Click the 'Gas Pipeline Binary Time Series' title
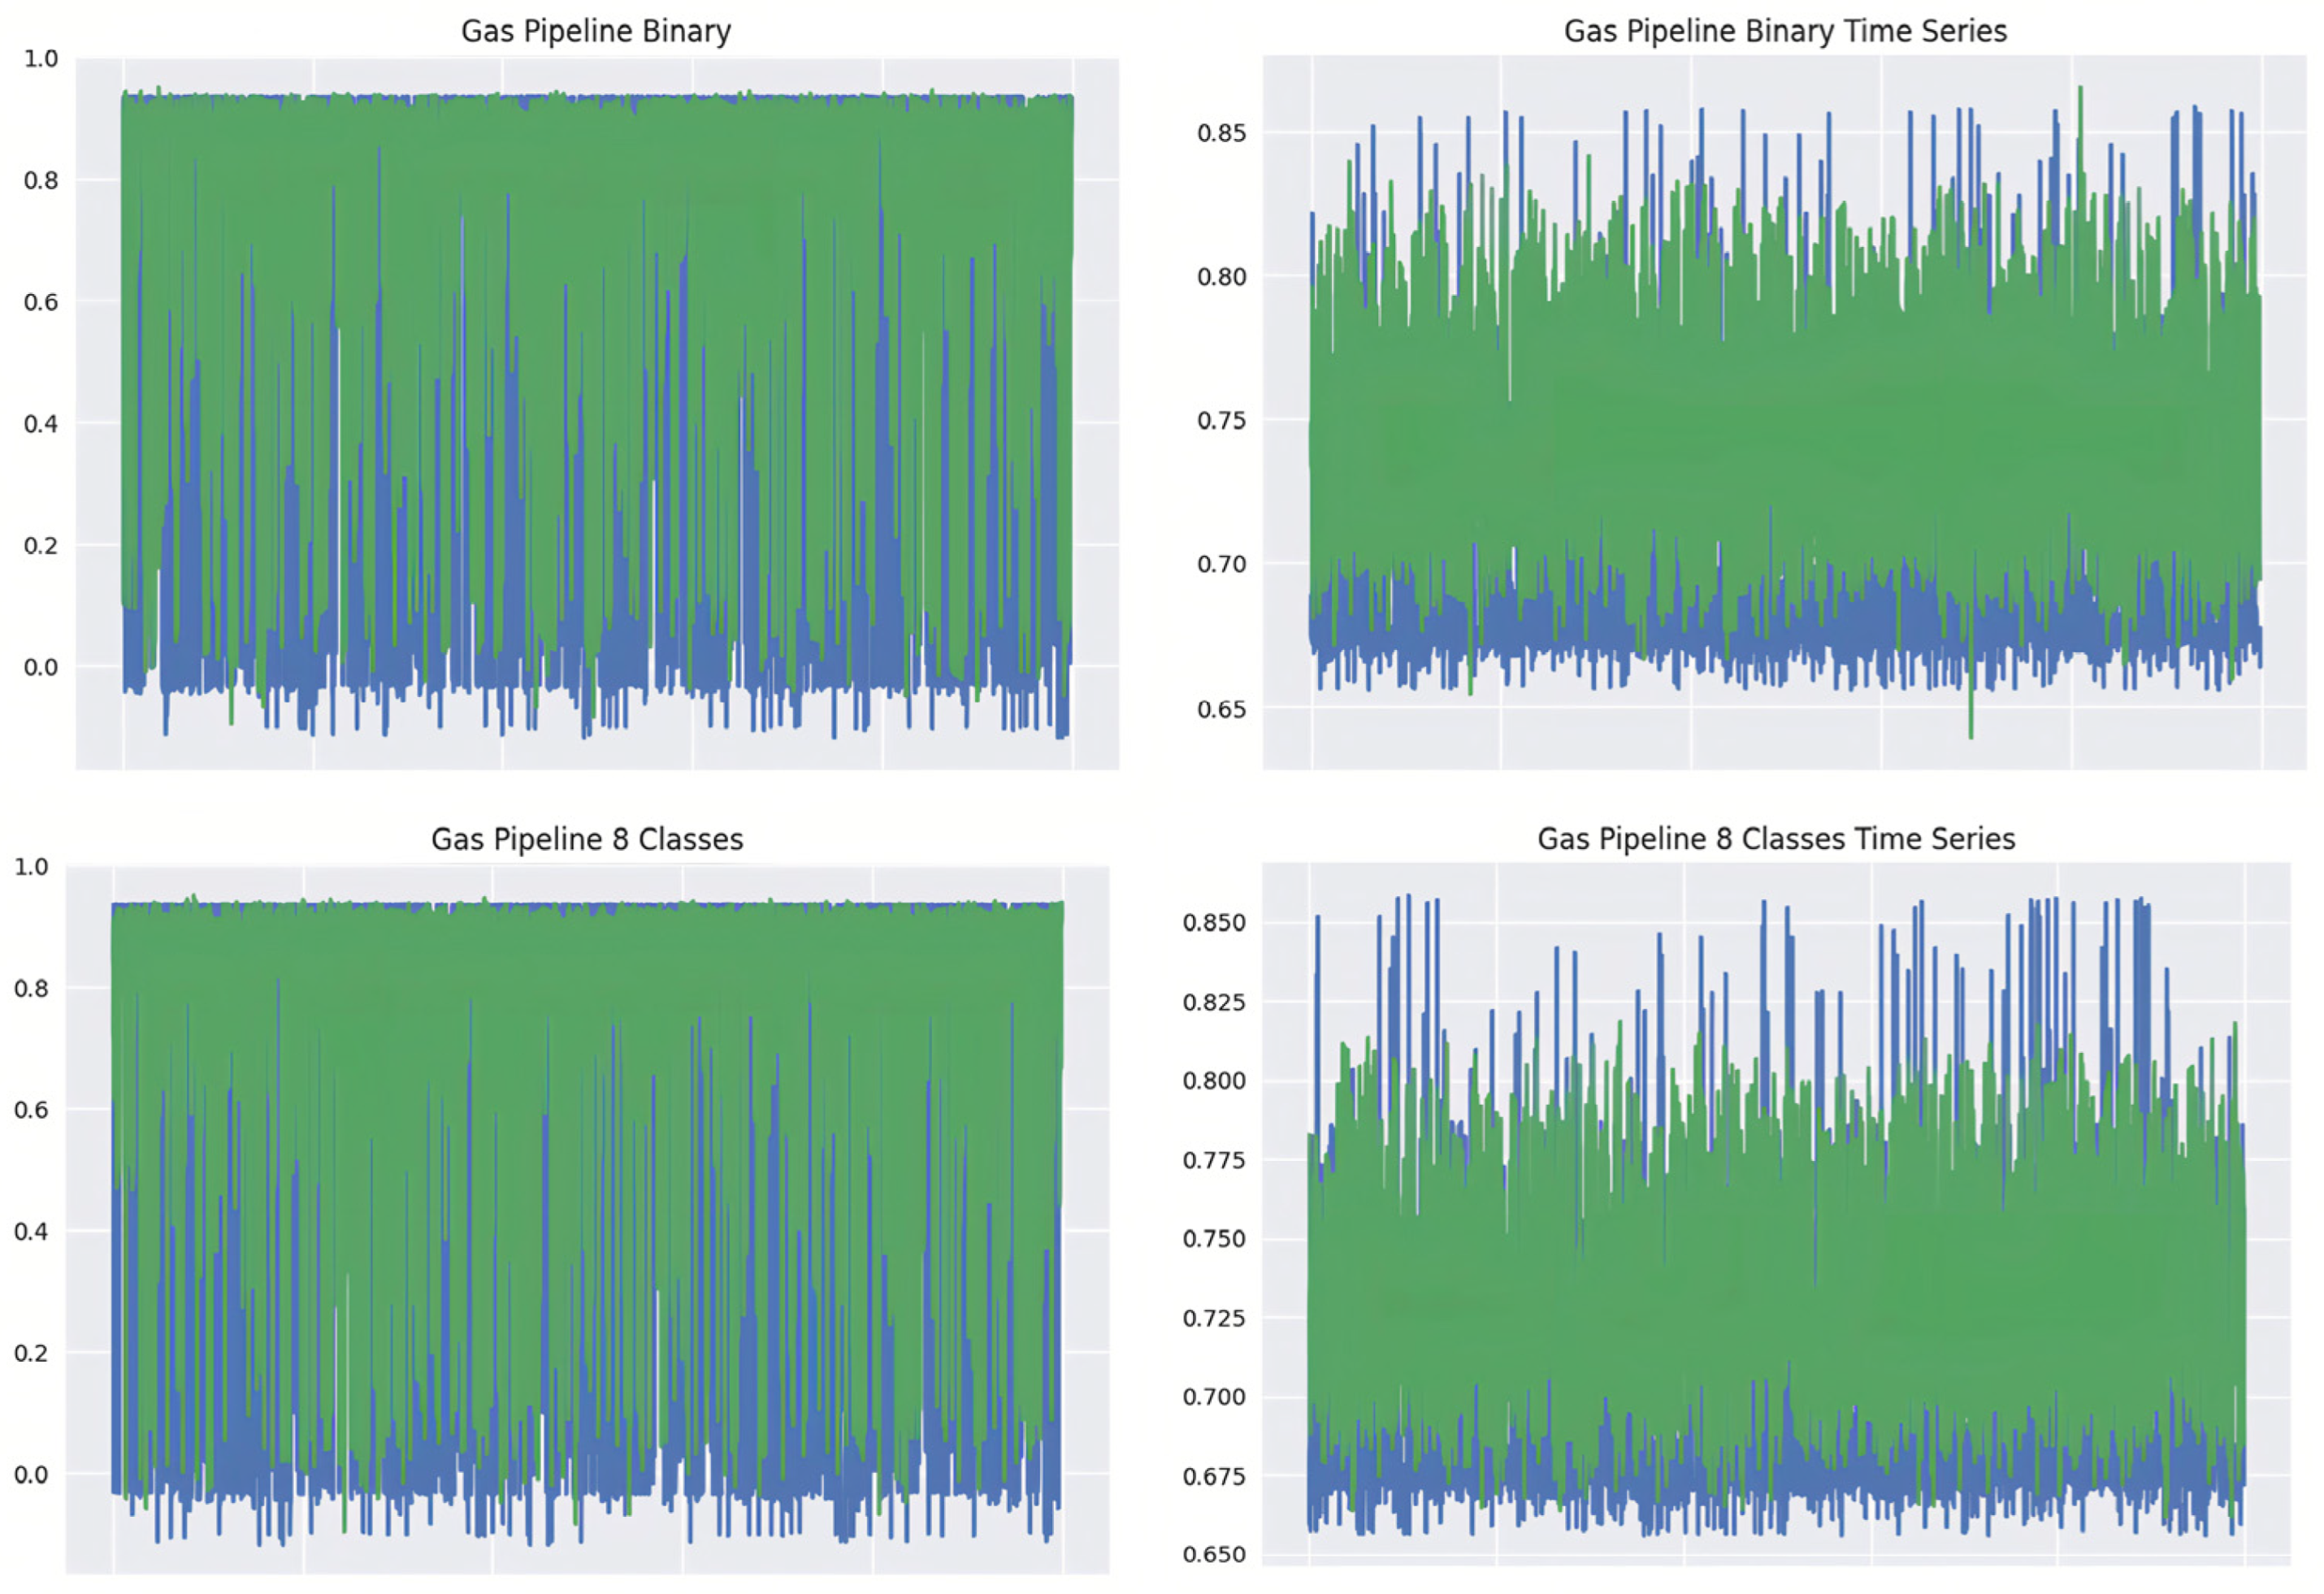The height and width of the screenshot is (1594, 2324). click(x=1785, y=31)
